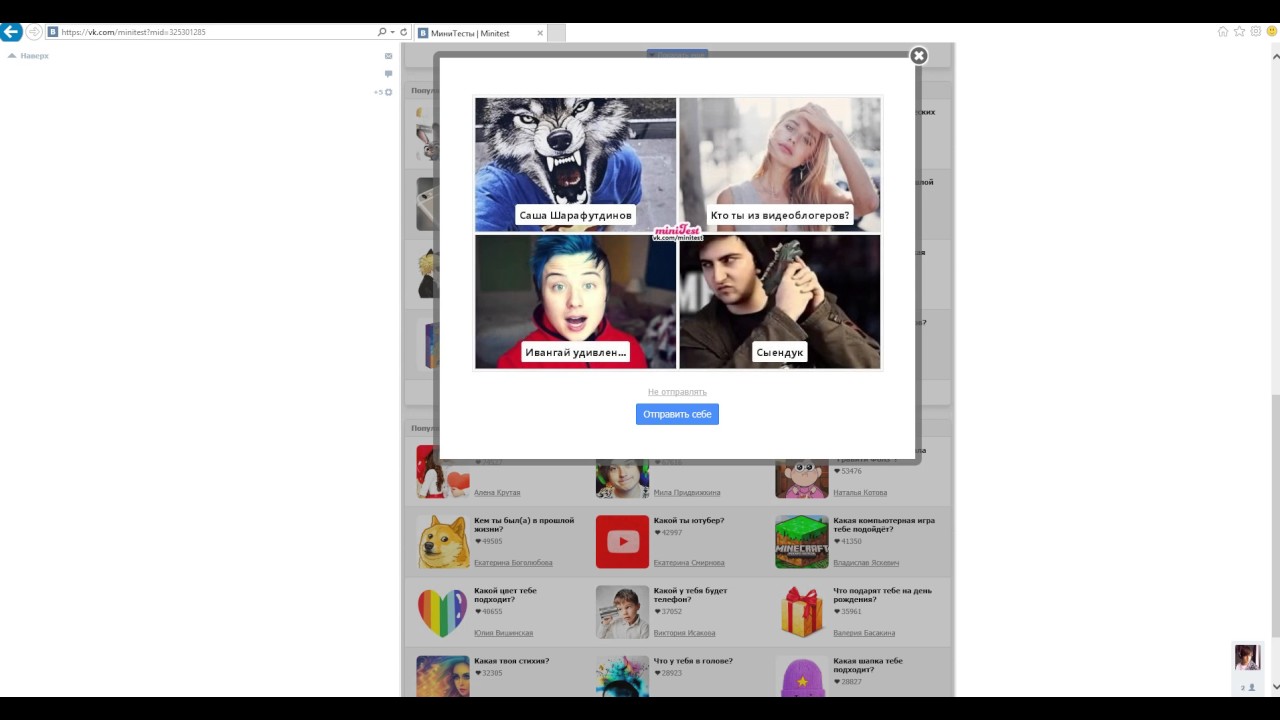The height and width of the screenshot is (720, 1280).
Task: Click the likes count 35961
Action: (x=848, y=611)
